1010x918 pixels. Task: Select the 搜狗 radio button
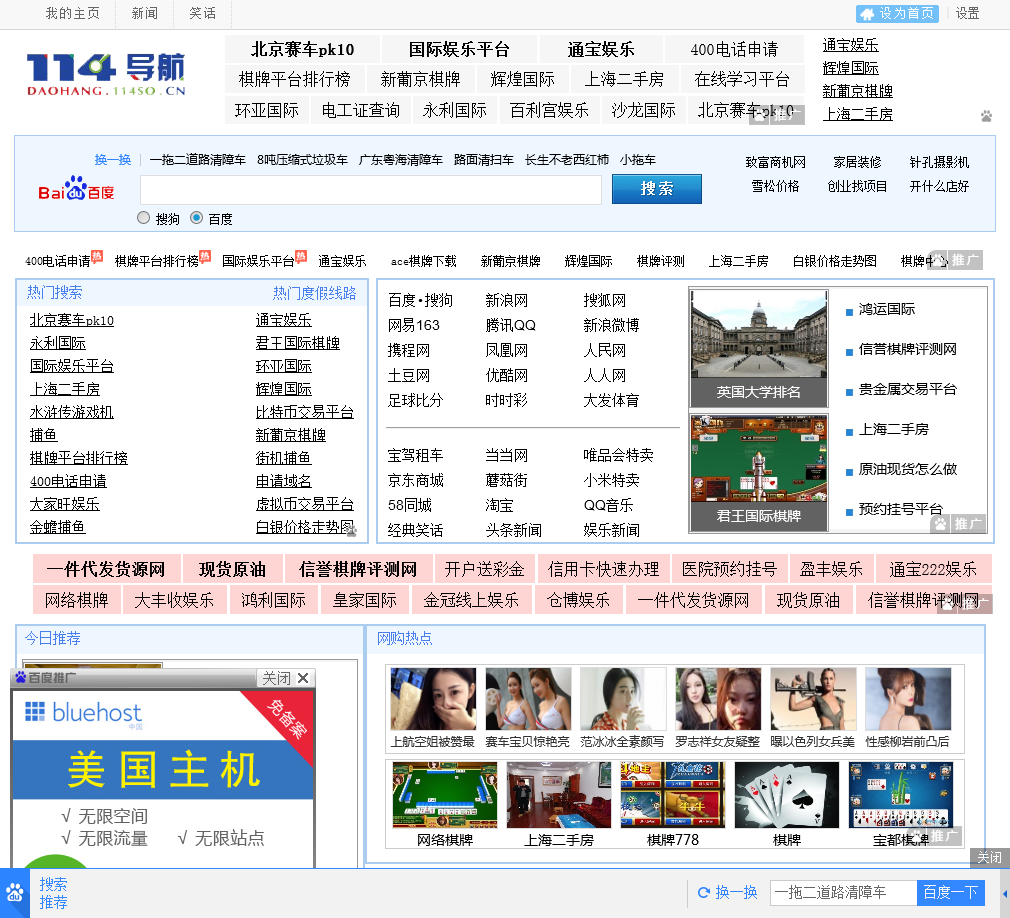point(144,218)
